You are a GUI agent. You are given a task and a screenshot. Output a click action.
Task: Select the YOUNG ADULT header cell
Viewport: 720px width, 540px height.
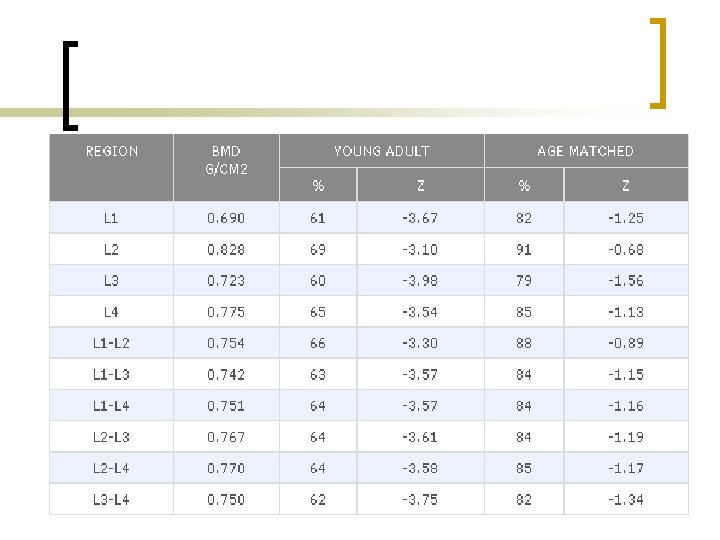click(x=381, y=151)
